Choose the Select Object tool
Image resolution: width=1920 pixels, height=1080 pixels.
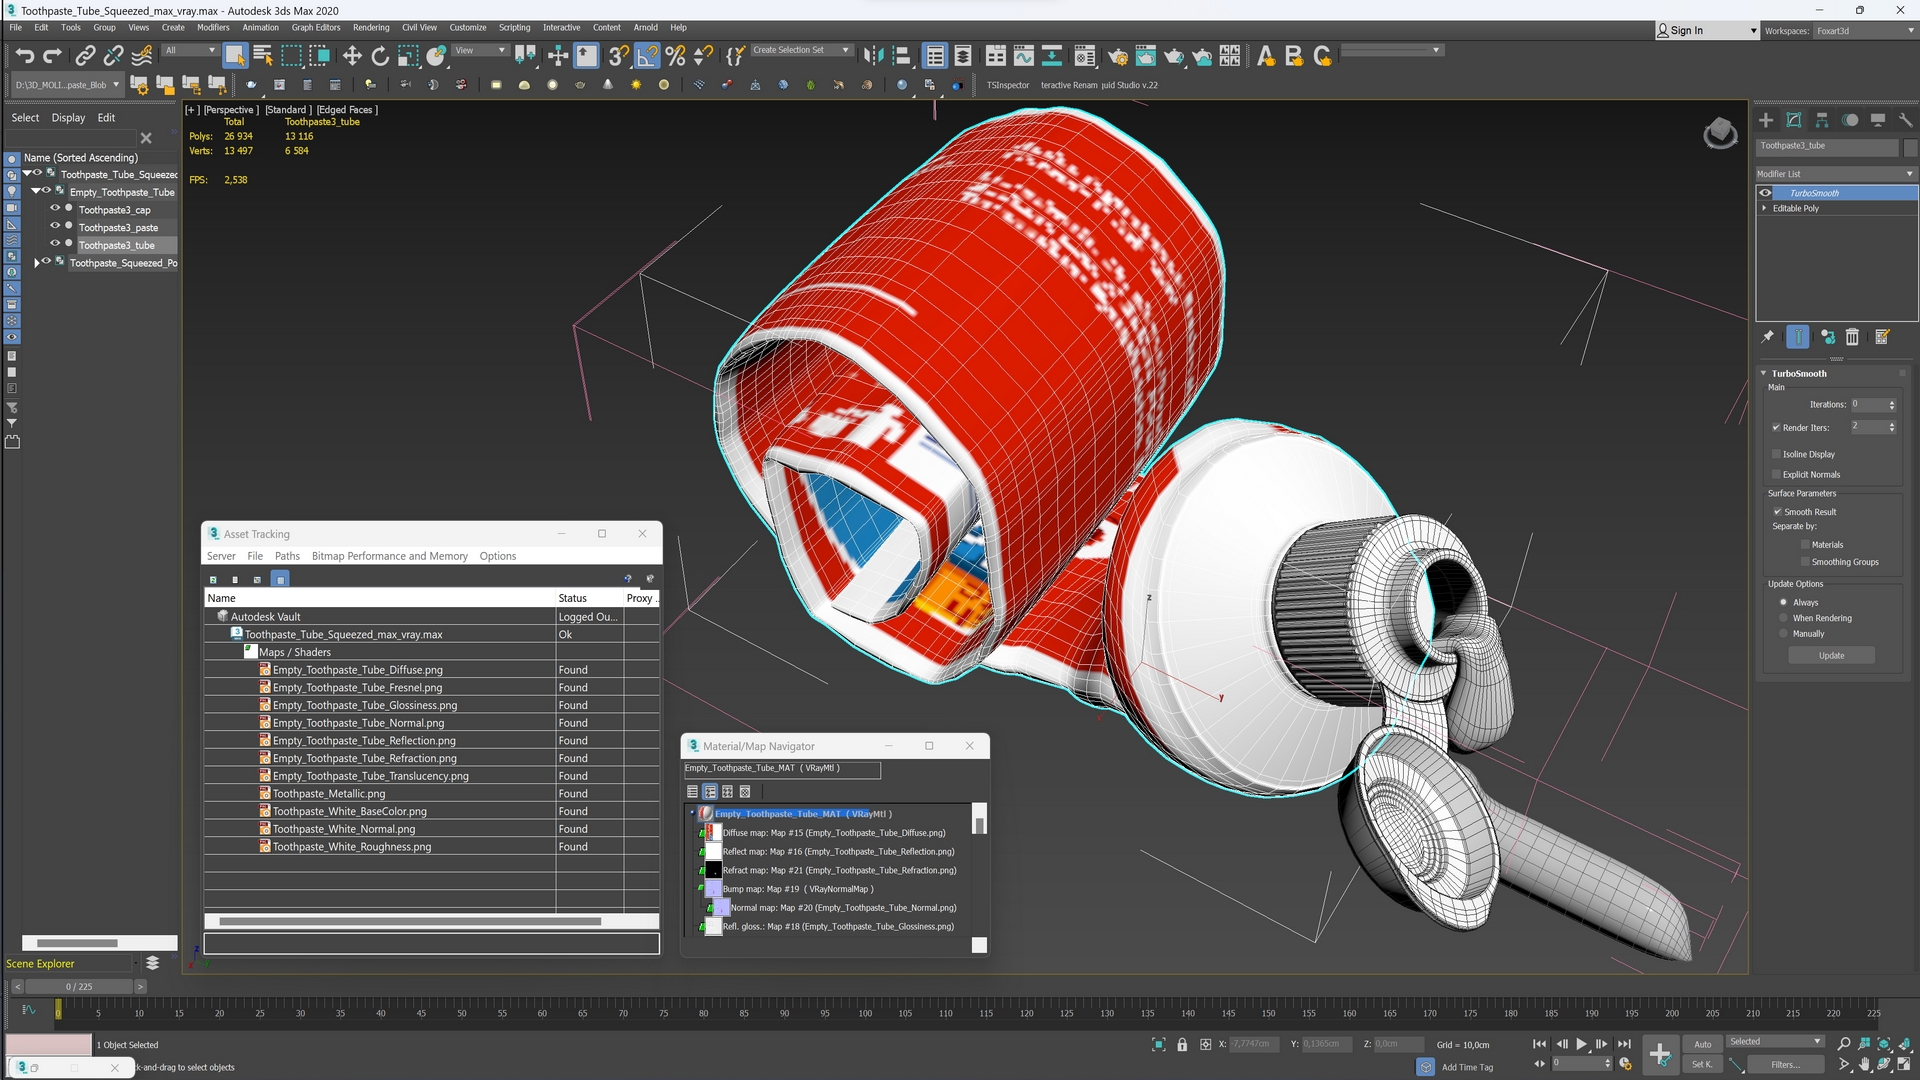235,56
